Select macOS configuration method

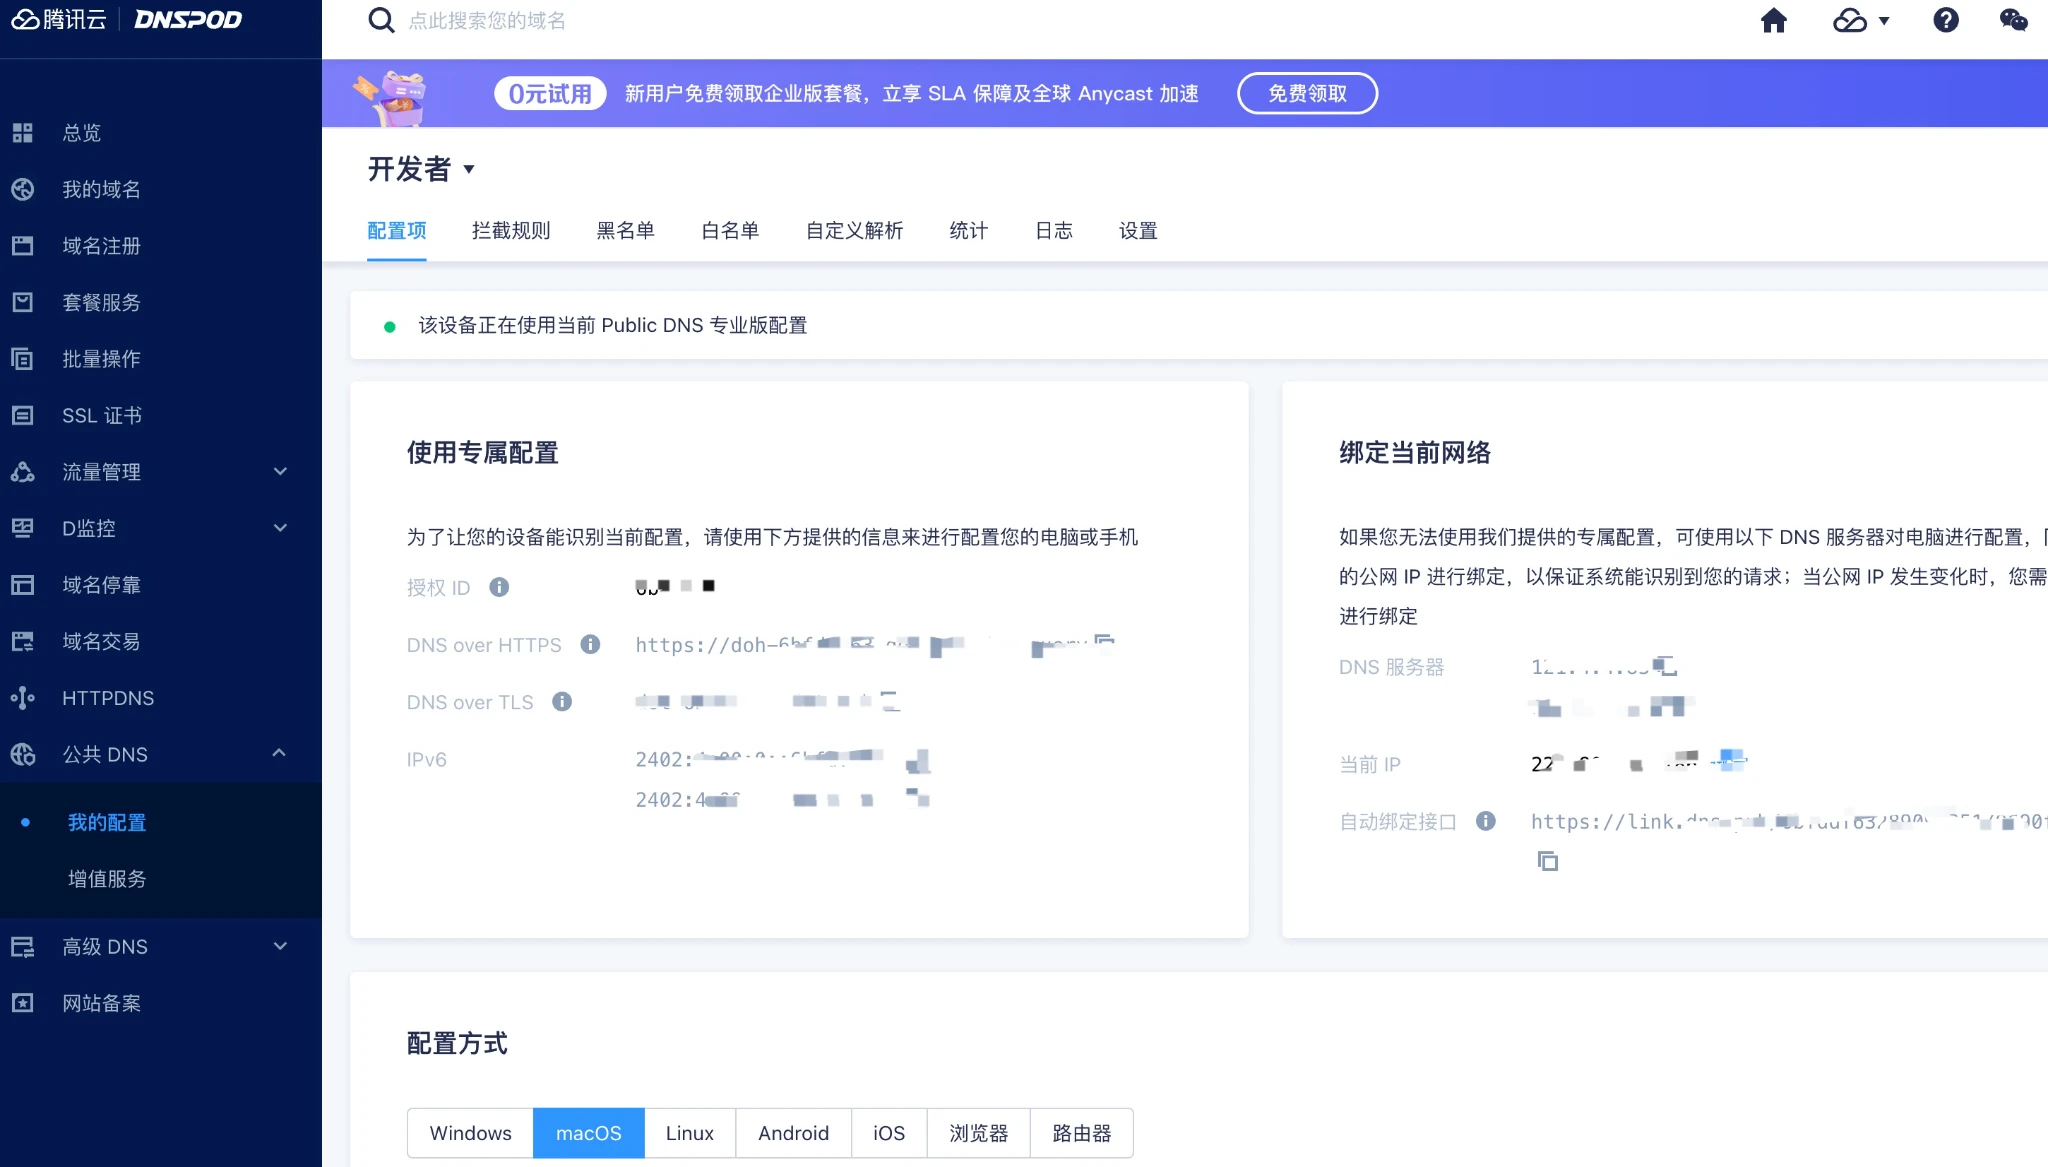pyautogui.click(x=588, y=1133)
